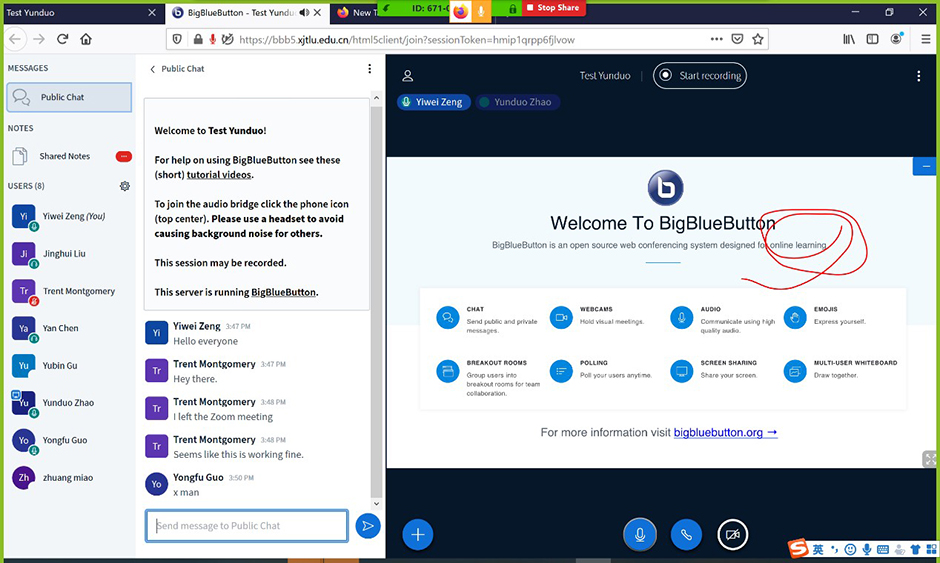Mute the tab via the speaker icon
Screen dimensions: 940x563
click(304, 13)
